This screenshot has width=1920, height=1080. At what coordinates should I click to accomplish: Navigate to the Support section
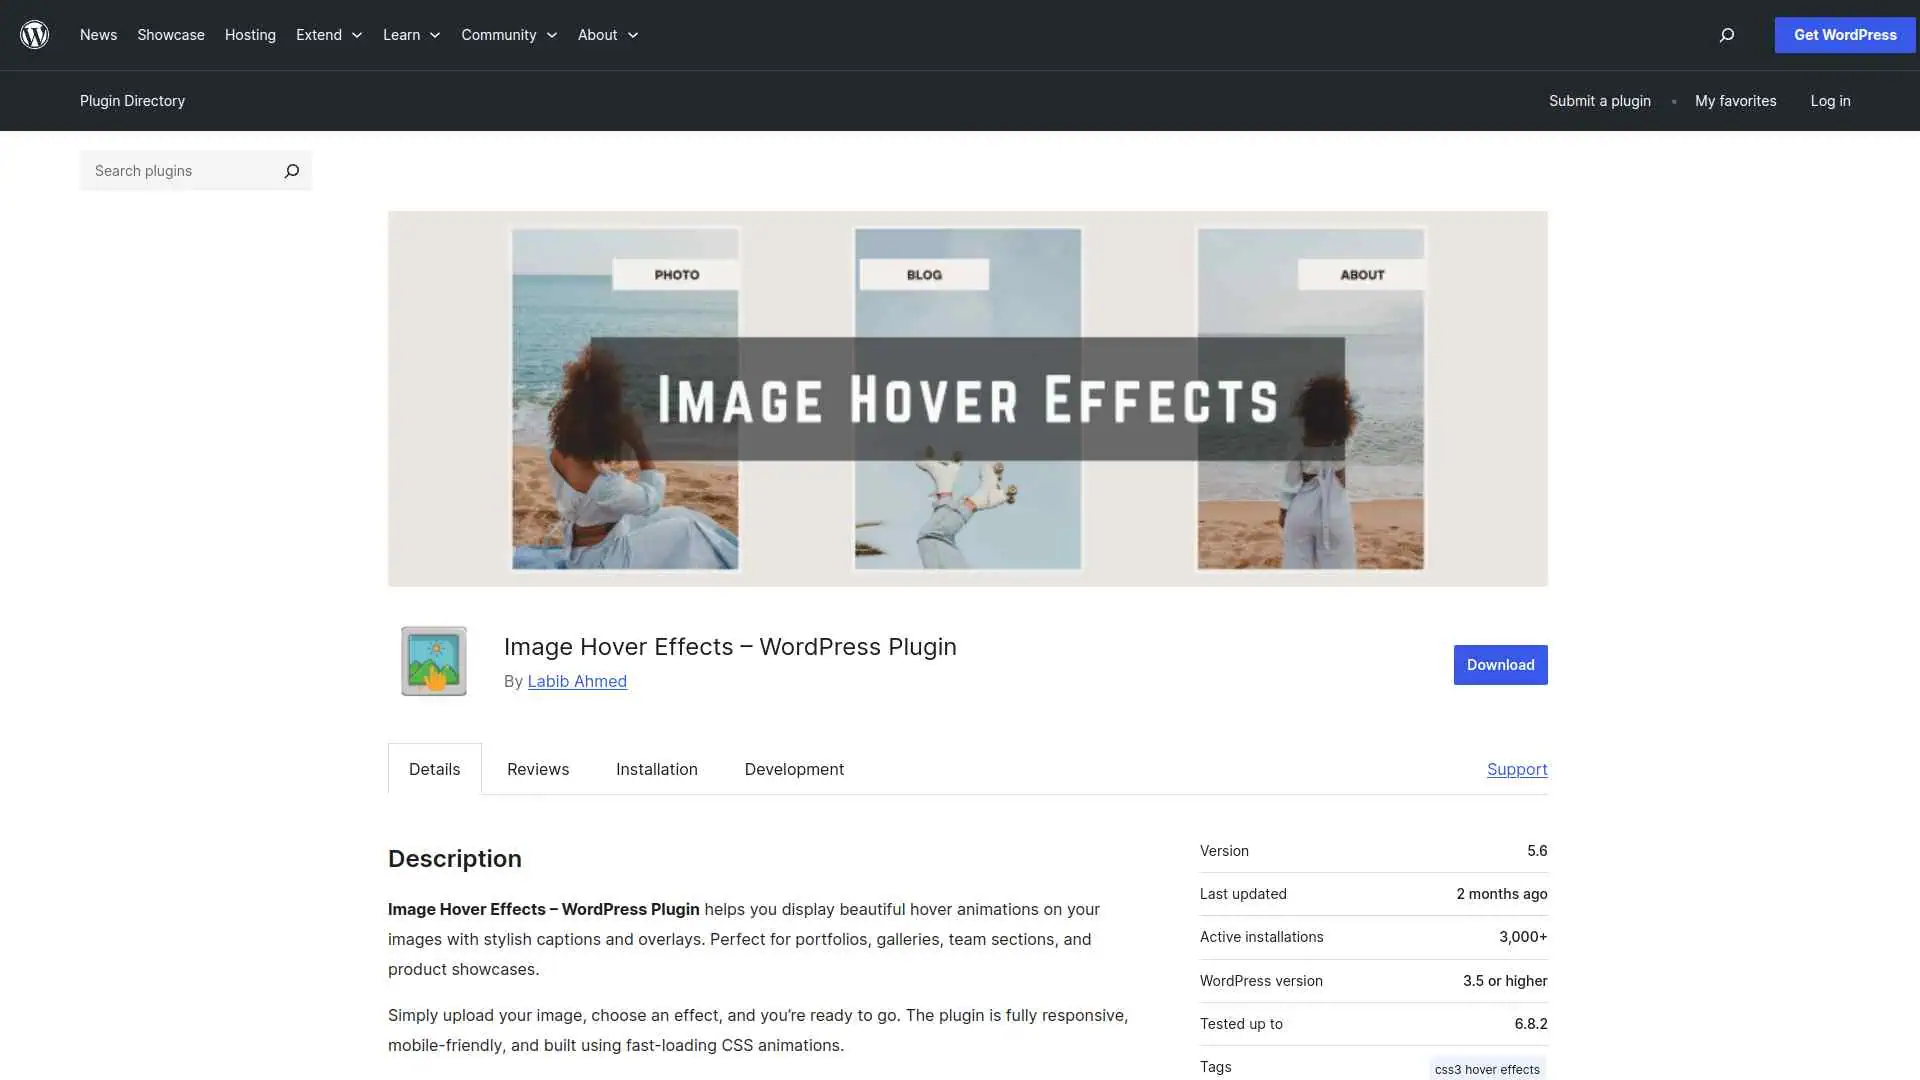pyautogui.click(x=1517, y=769)
